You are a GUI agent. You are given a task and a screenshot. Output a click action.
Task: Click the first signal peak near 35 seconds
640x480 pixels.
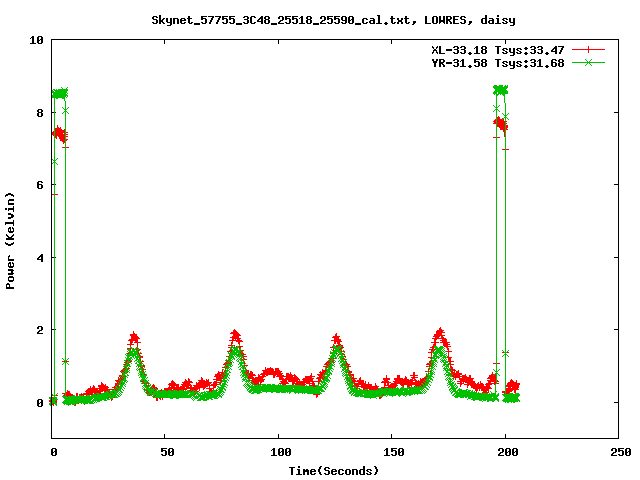click(134, 338)
